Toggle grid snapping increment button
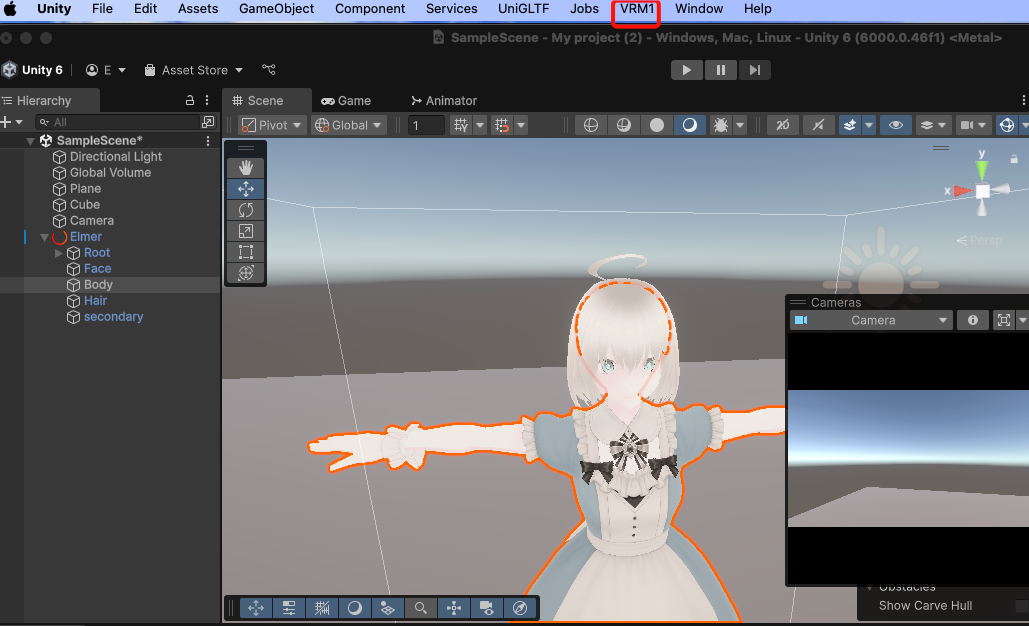 click(x=502, y=125)
